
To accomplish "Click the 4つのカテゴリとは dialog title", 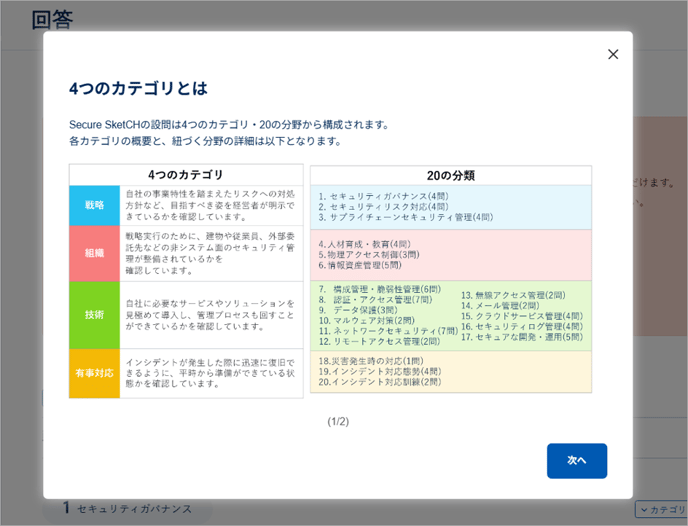I will (x=138, y=89).
